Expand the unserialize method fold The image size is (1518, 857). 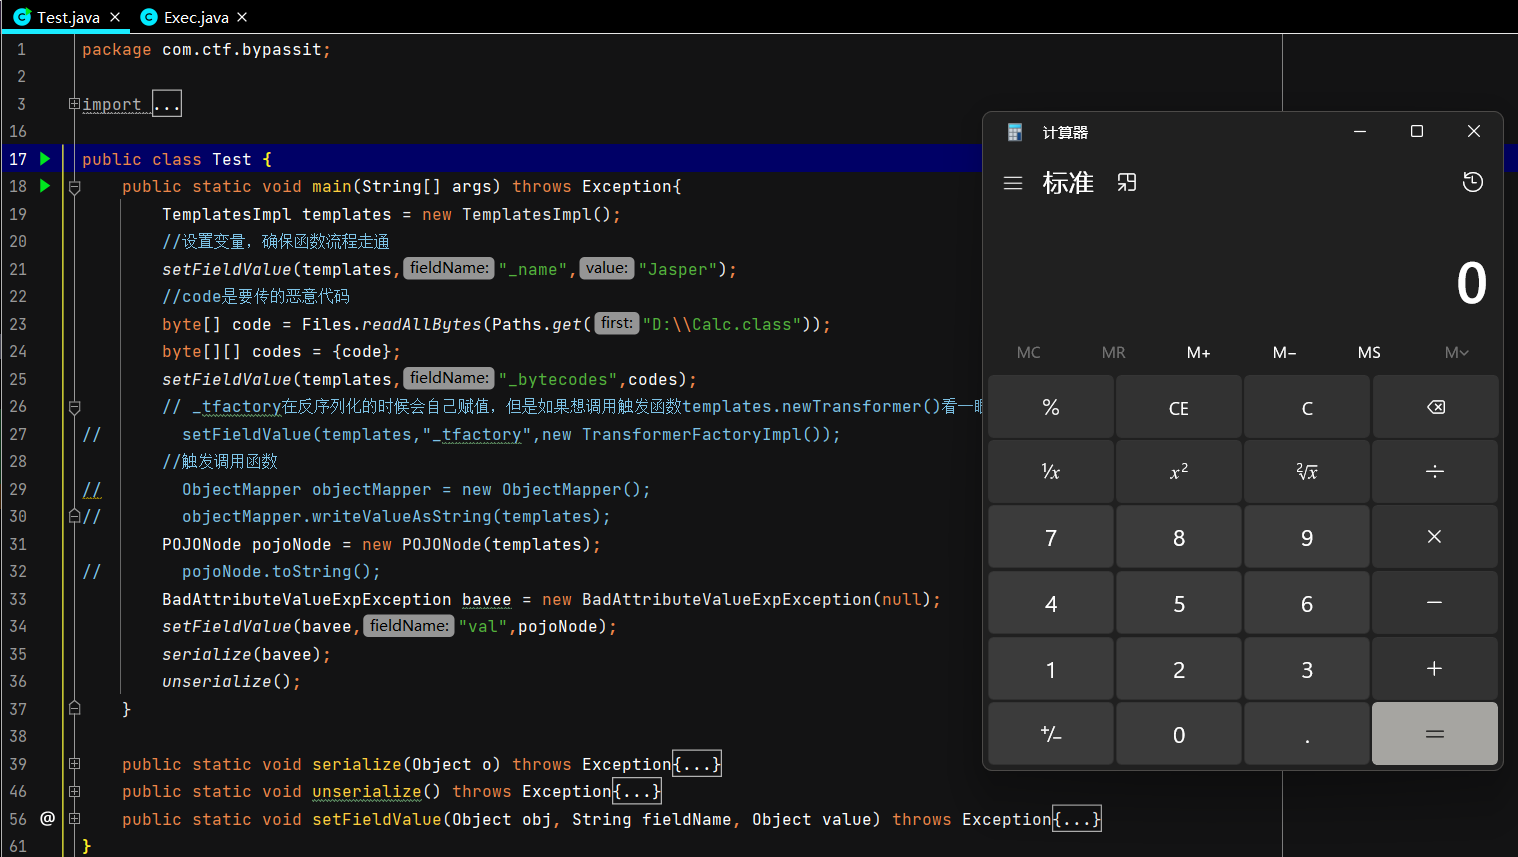[74, 791]
